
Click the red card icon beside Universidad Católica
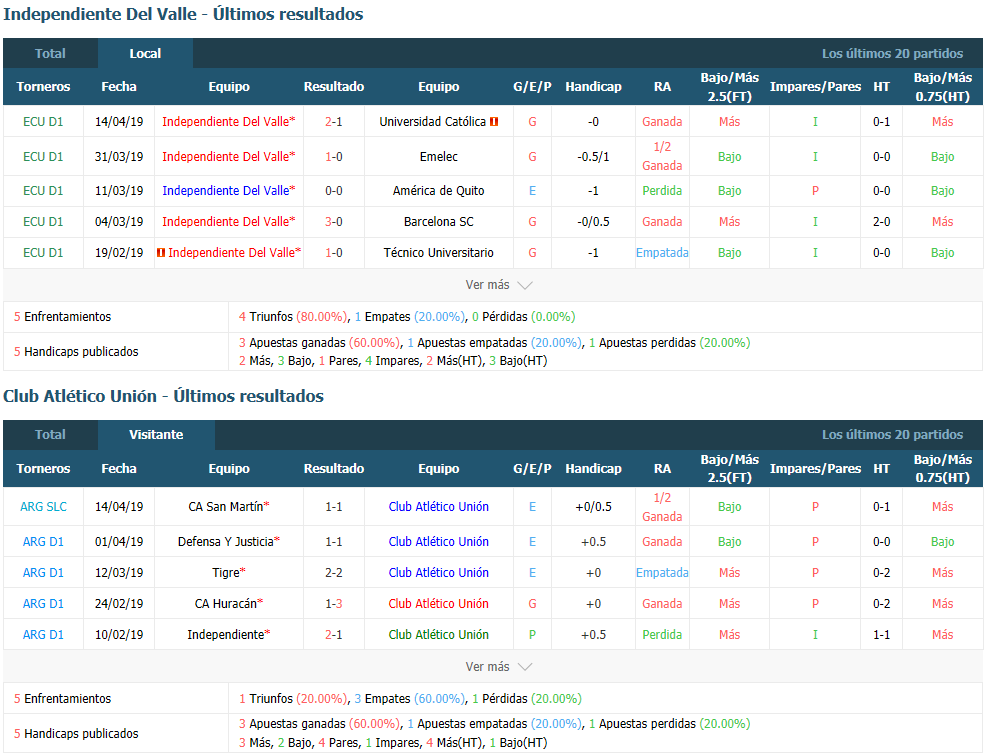(494, 122)
